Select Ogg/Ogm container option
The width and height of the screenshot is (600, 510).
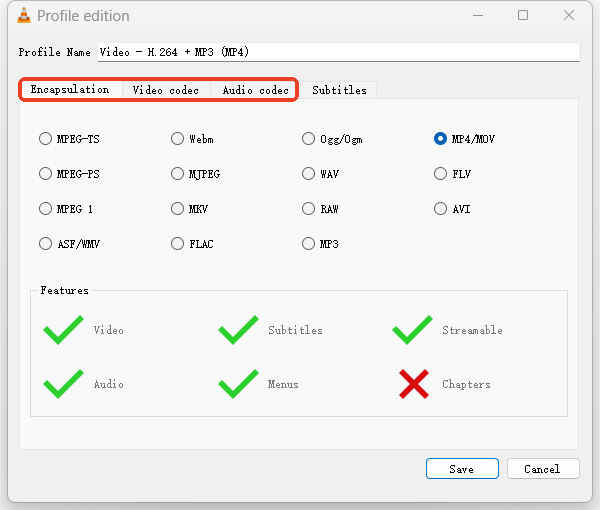pyautogui.click(x=309, y=139)
